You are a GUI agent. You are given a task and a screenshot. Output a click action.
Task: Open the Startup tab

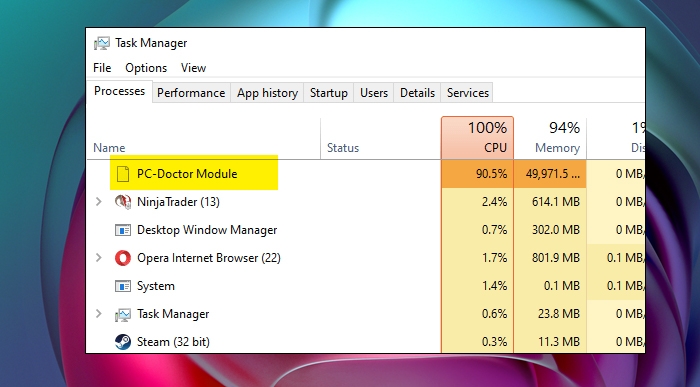coord(329,93)
